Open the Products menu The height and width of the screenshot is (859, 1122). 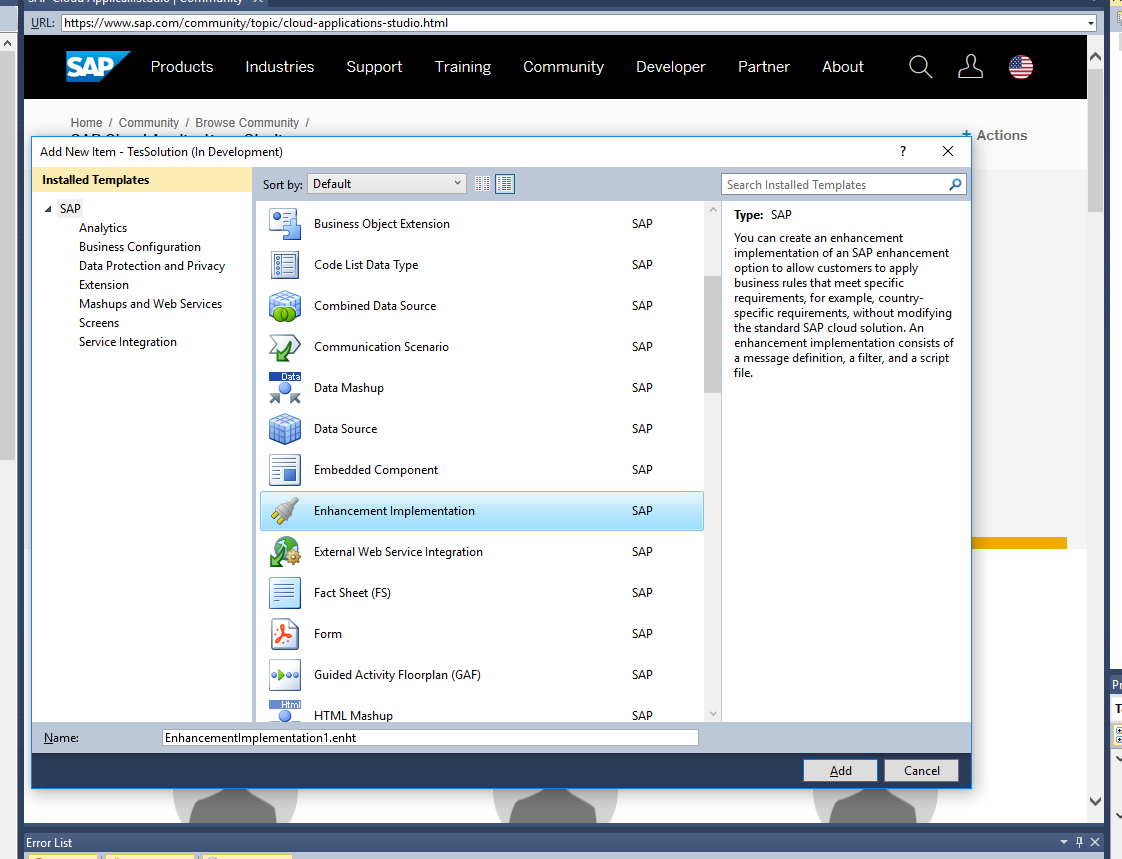coord(182,67)
